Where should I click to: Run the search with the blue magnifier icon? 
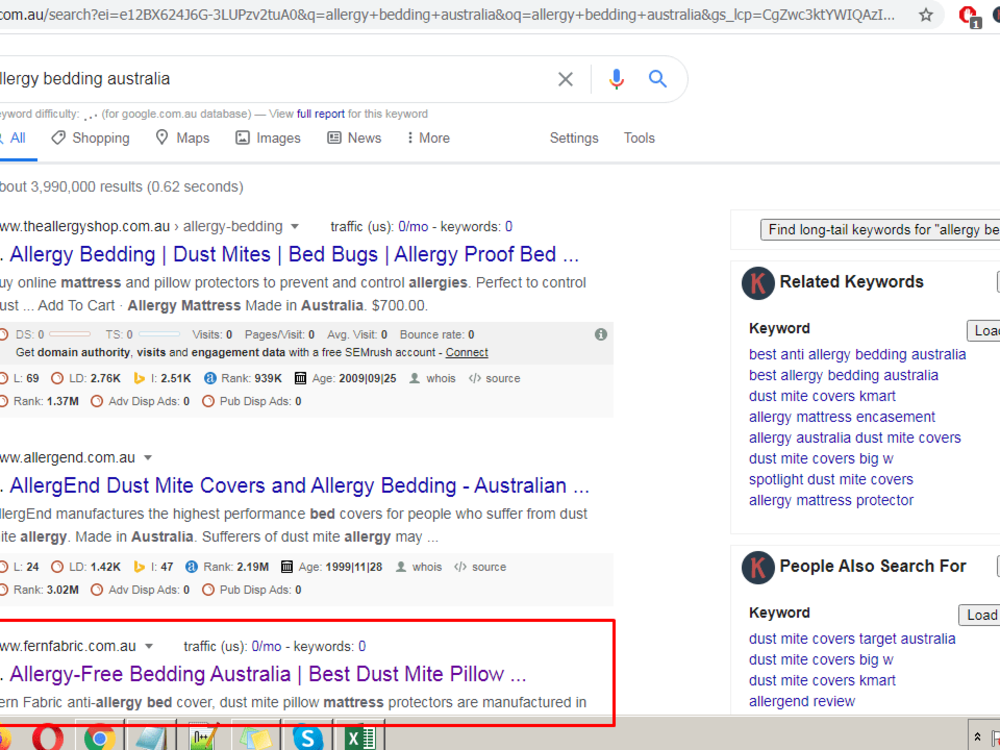[x=658, y=79]
